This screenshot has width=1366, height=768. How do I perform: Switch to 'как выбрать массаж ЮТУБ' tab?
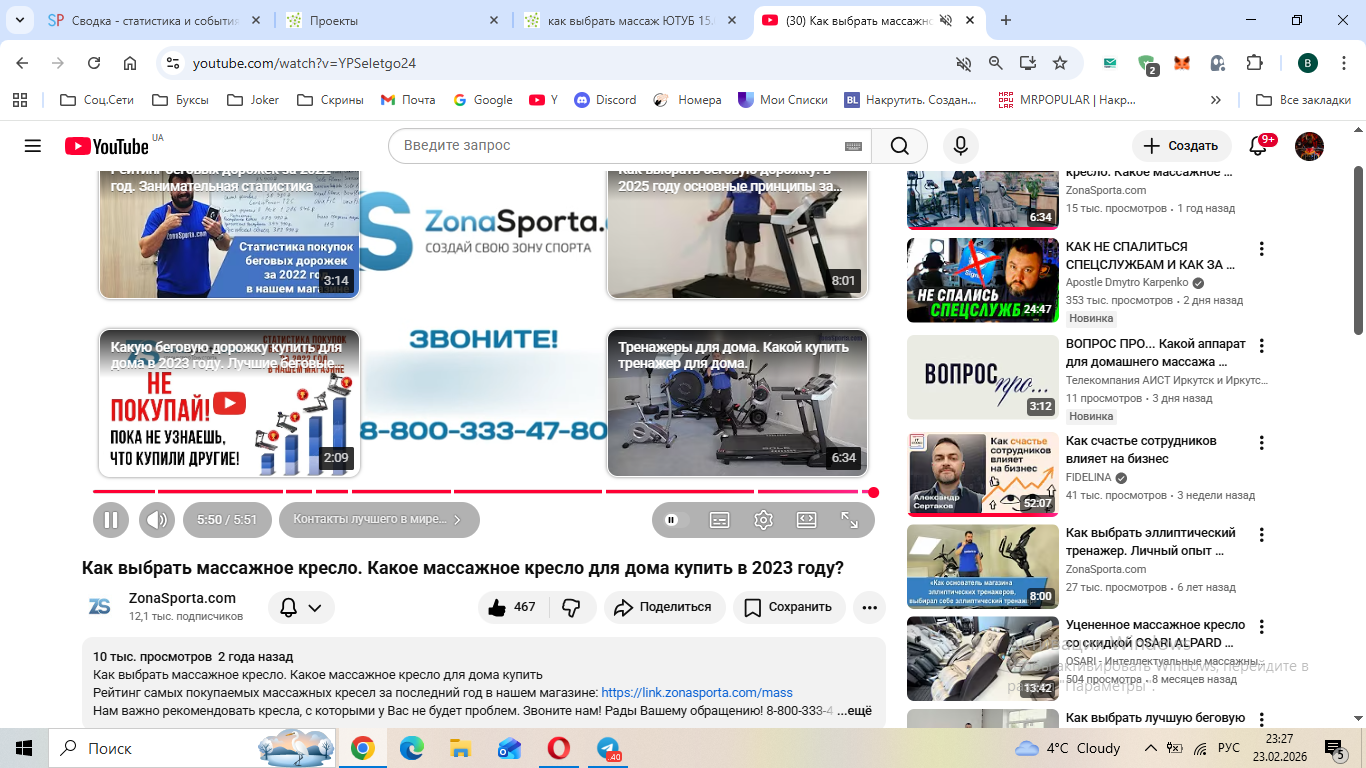pyautogui.click(x=629, y=20)
